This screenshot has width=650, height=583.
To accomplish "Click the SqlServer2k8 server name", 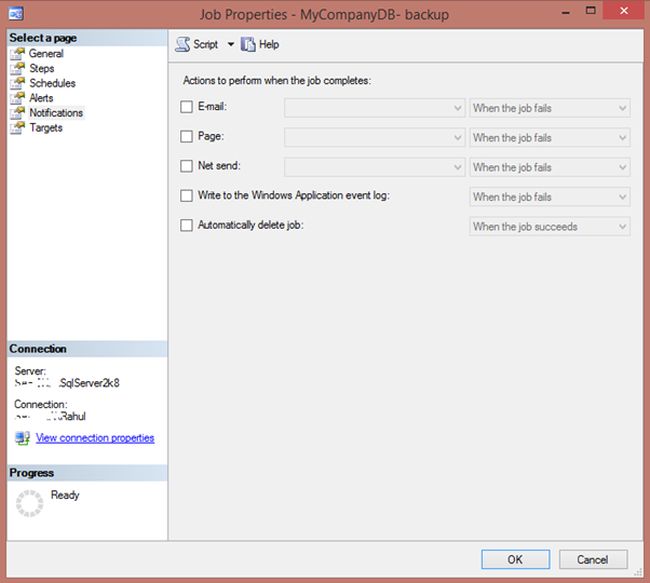I will coord(89,383).
